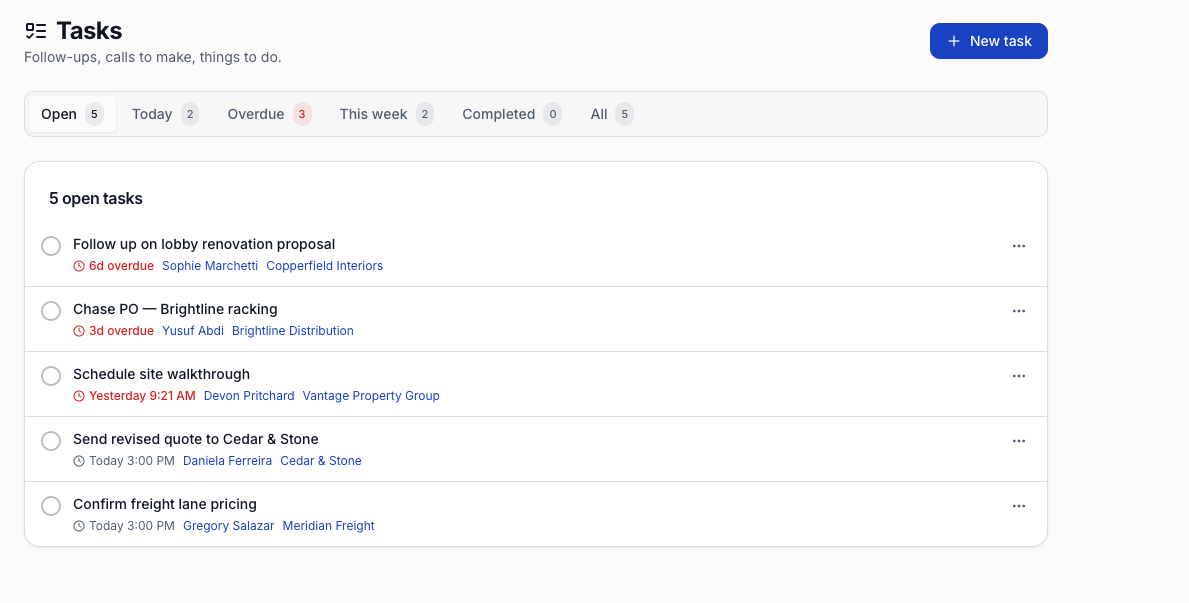The height and width of the screenshot is (603, 1189).
Task: Click the Tasks checklist icon in the header
Action: (x=36, y=31)
